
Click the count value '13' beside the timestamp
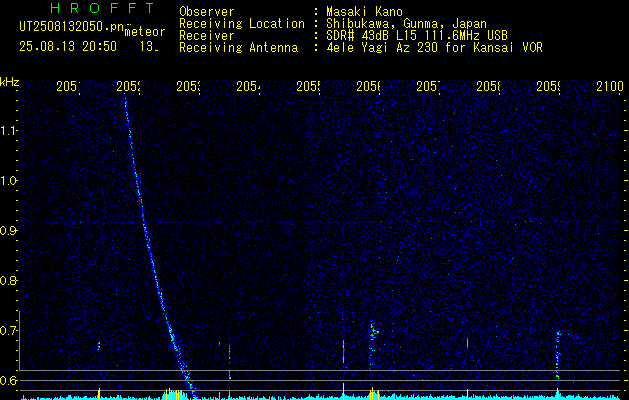[148, 47]
